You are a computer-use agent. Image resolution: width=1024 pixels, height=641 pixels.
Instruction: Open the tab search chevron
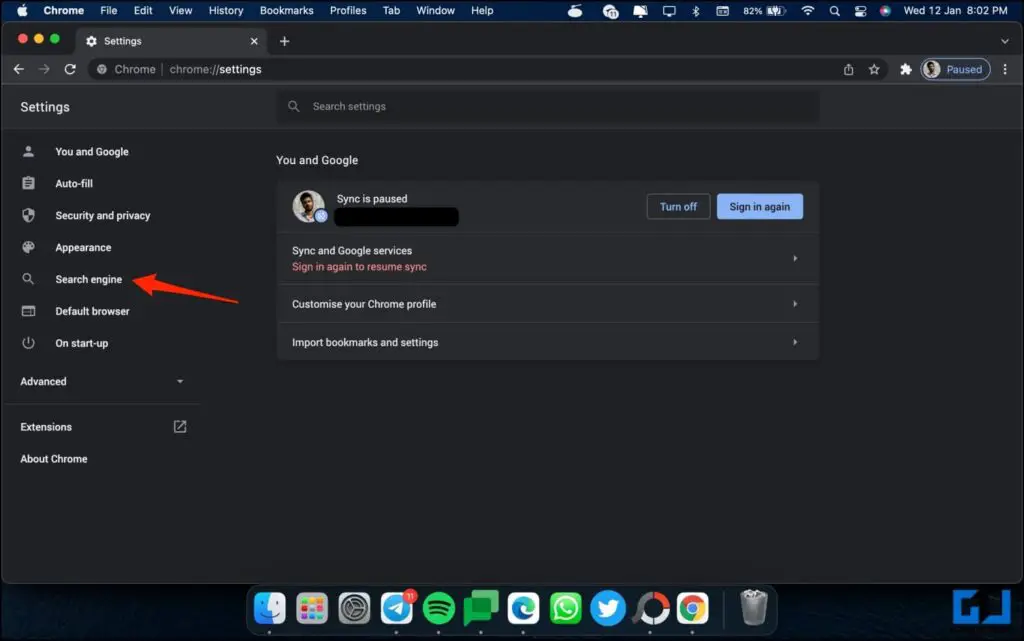click(x=1004, y=41)
